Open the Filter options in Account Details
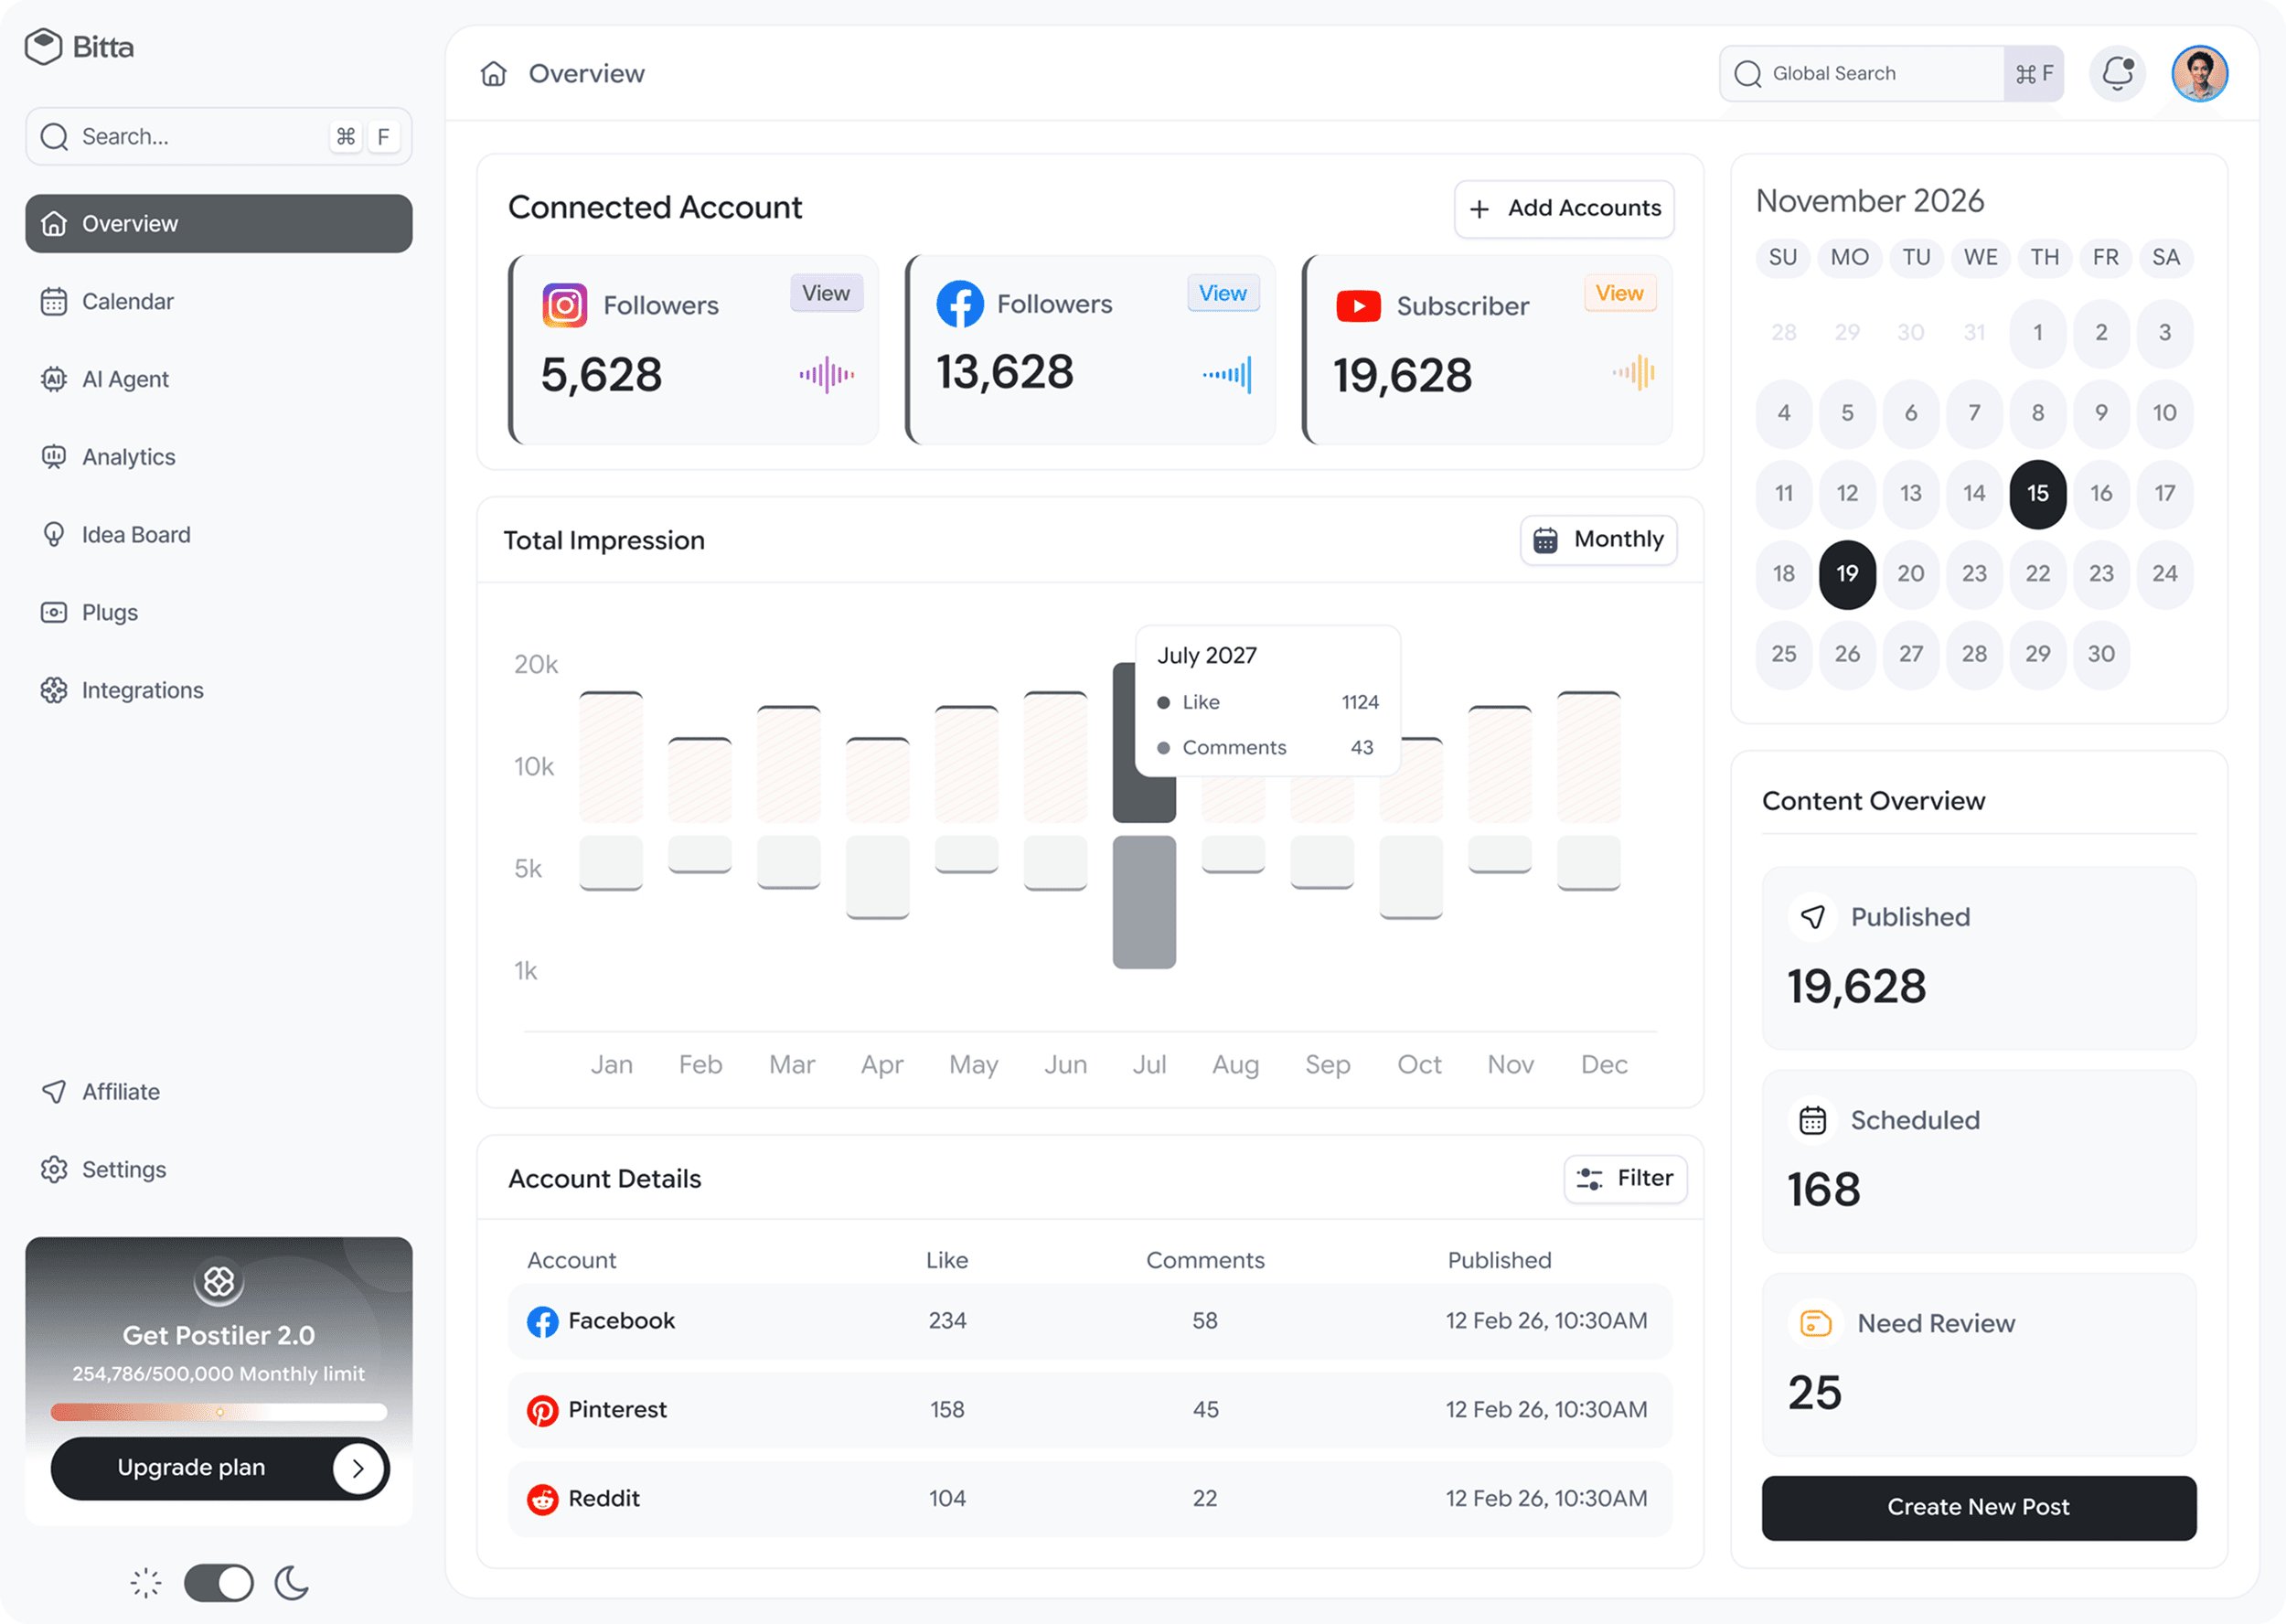The image size is (2286, 1624). tap(1625, 1179)
